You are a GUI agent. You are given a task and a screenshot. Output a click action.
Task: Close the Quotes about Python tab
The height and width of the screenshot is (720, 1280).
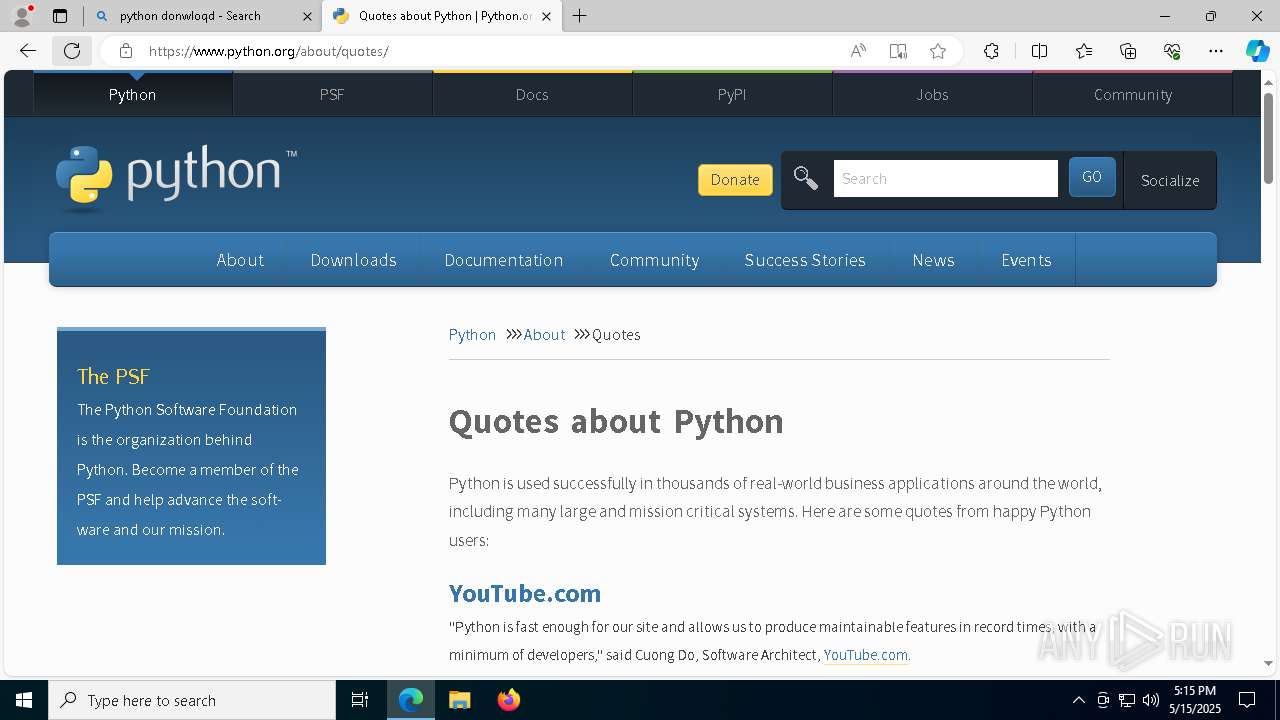tap(546, 16)
